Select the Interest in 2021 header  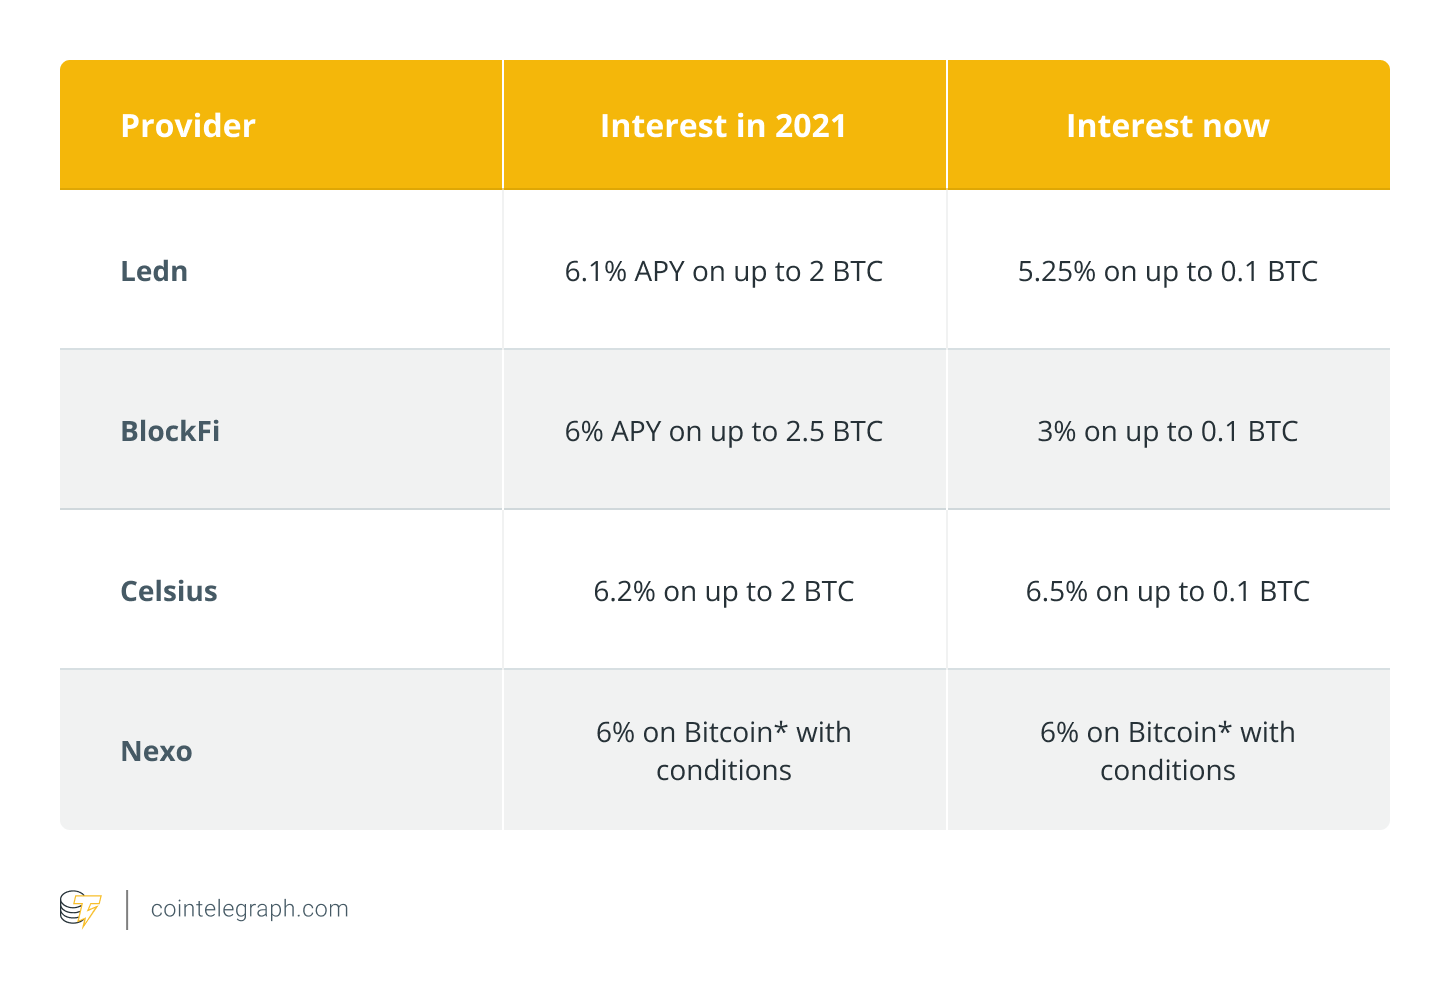point(723,126)
